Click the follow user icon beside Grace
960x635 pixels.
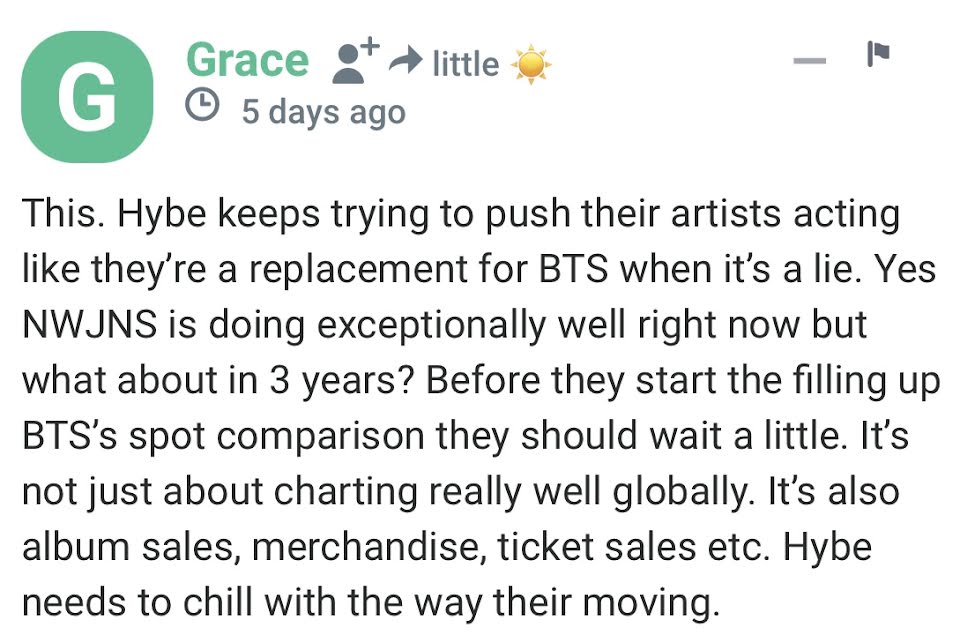(x=356, y=60)
